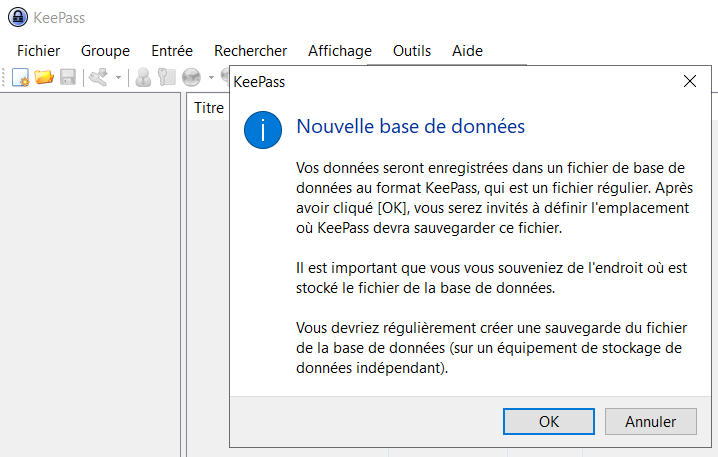Image resolution: width=718 pixels, height=457 pixels.
Task: Open the Affichage menu
Action: click(x=339, y=51)
